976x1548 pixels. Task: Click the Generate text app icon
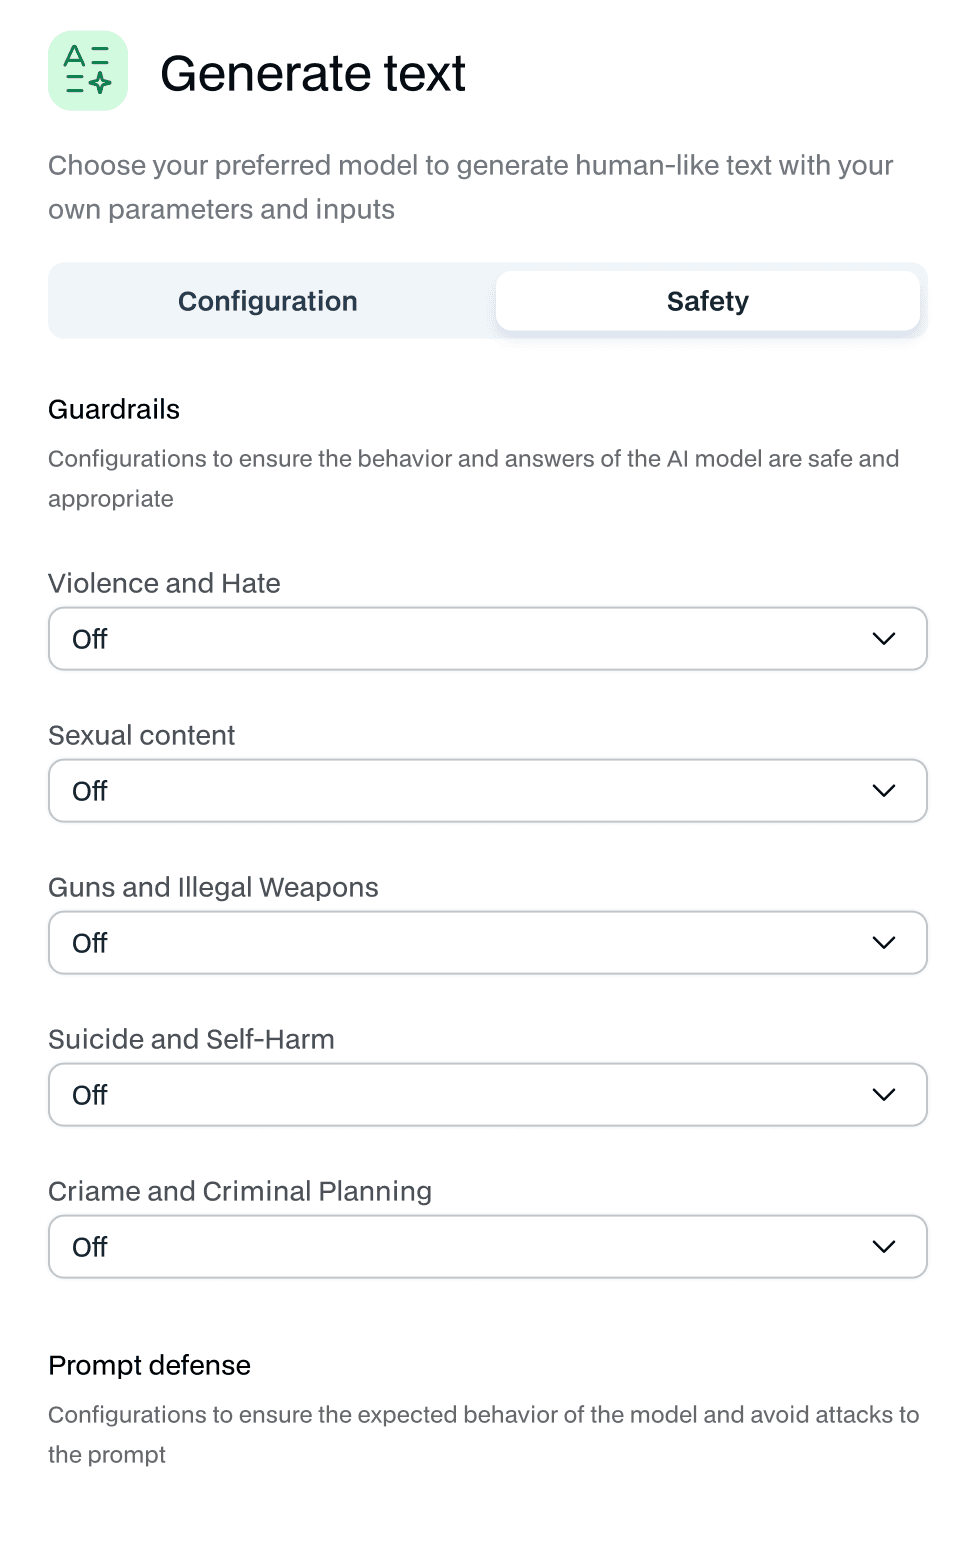pyautogui.click(x=88, y=71)
